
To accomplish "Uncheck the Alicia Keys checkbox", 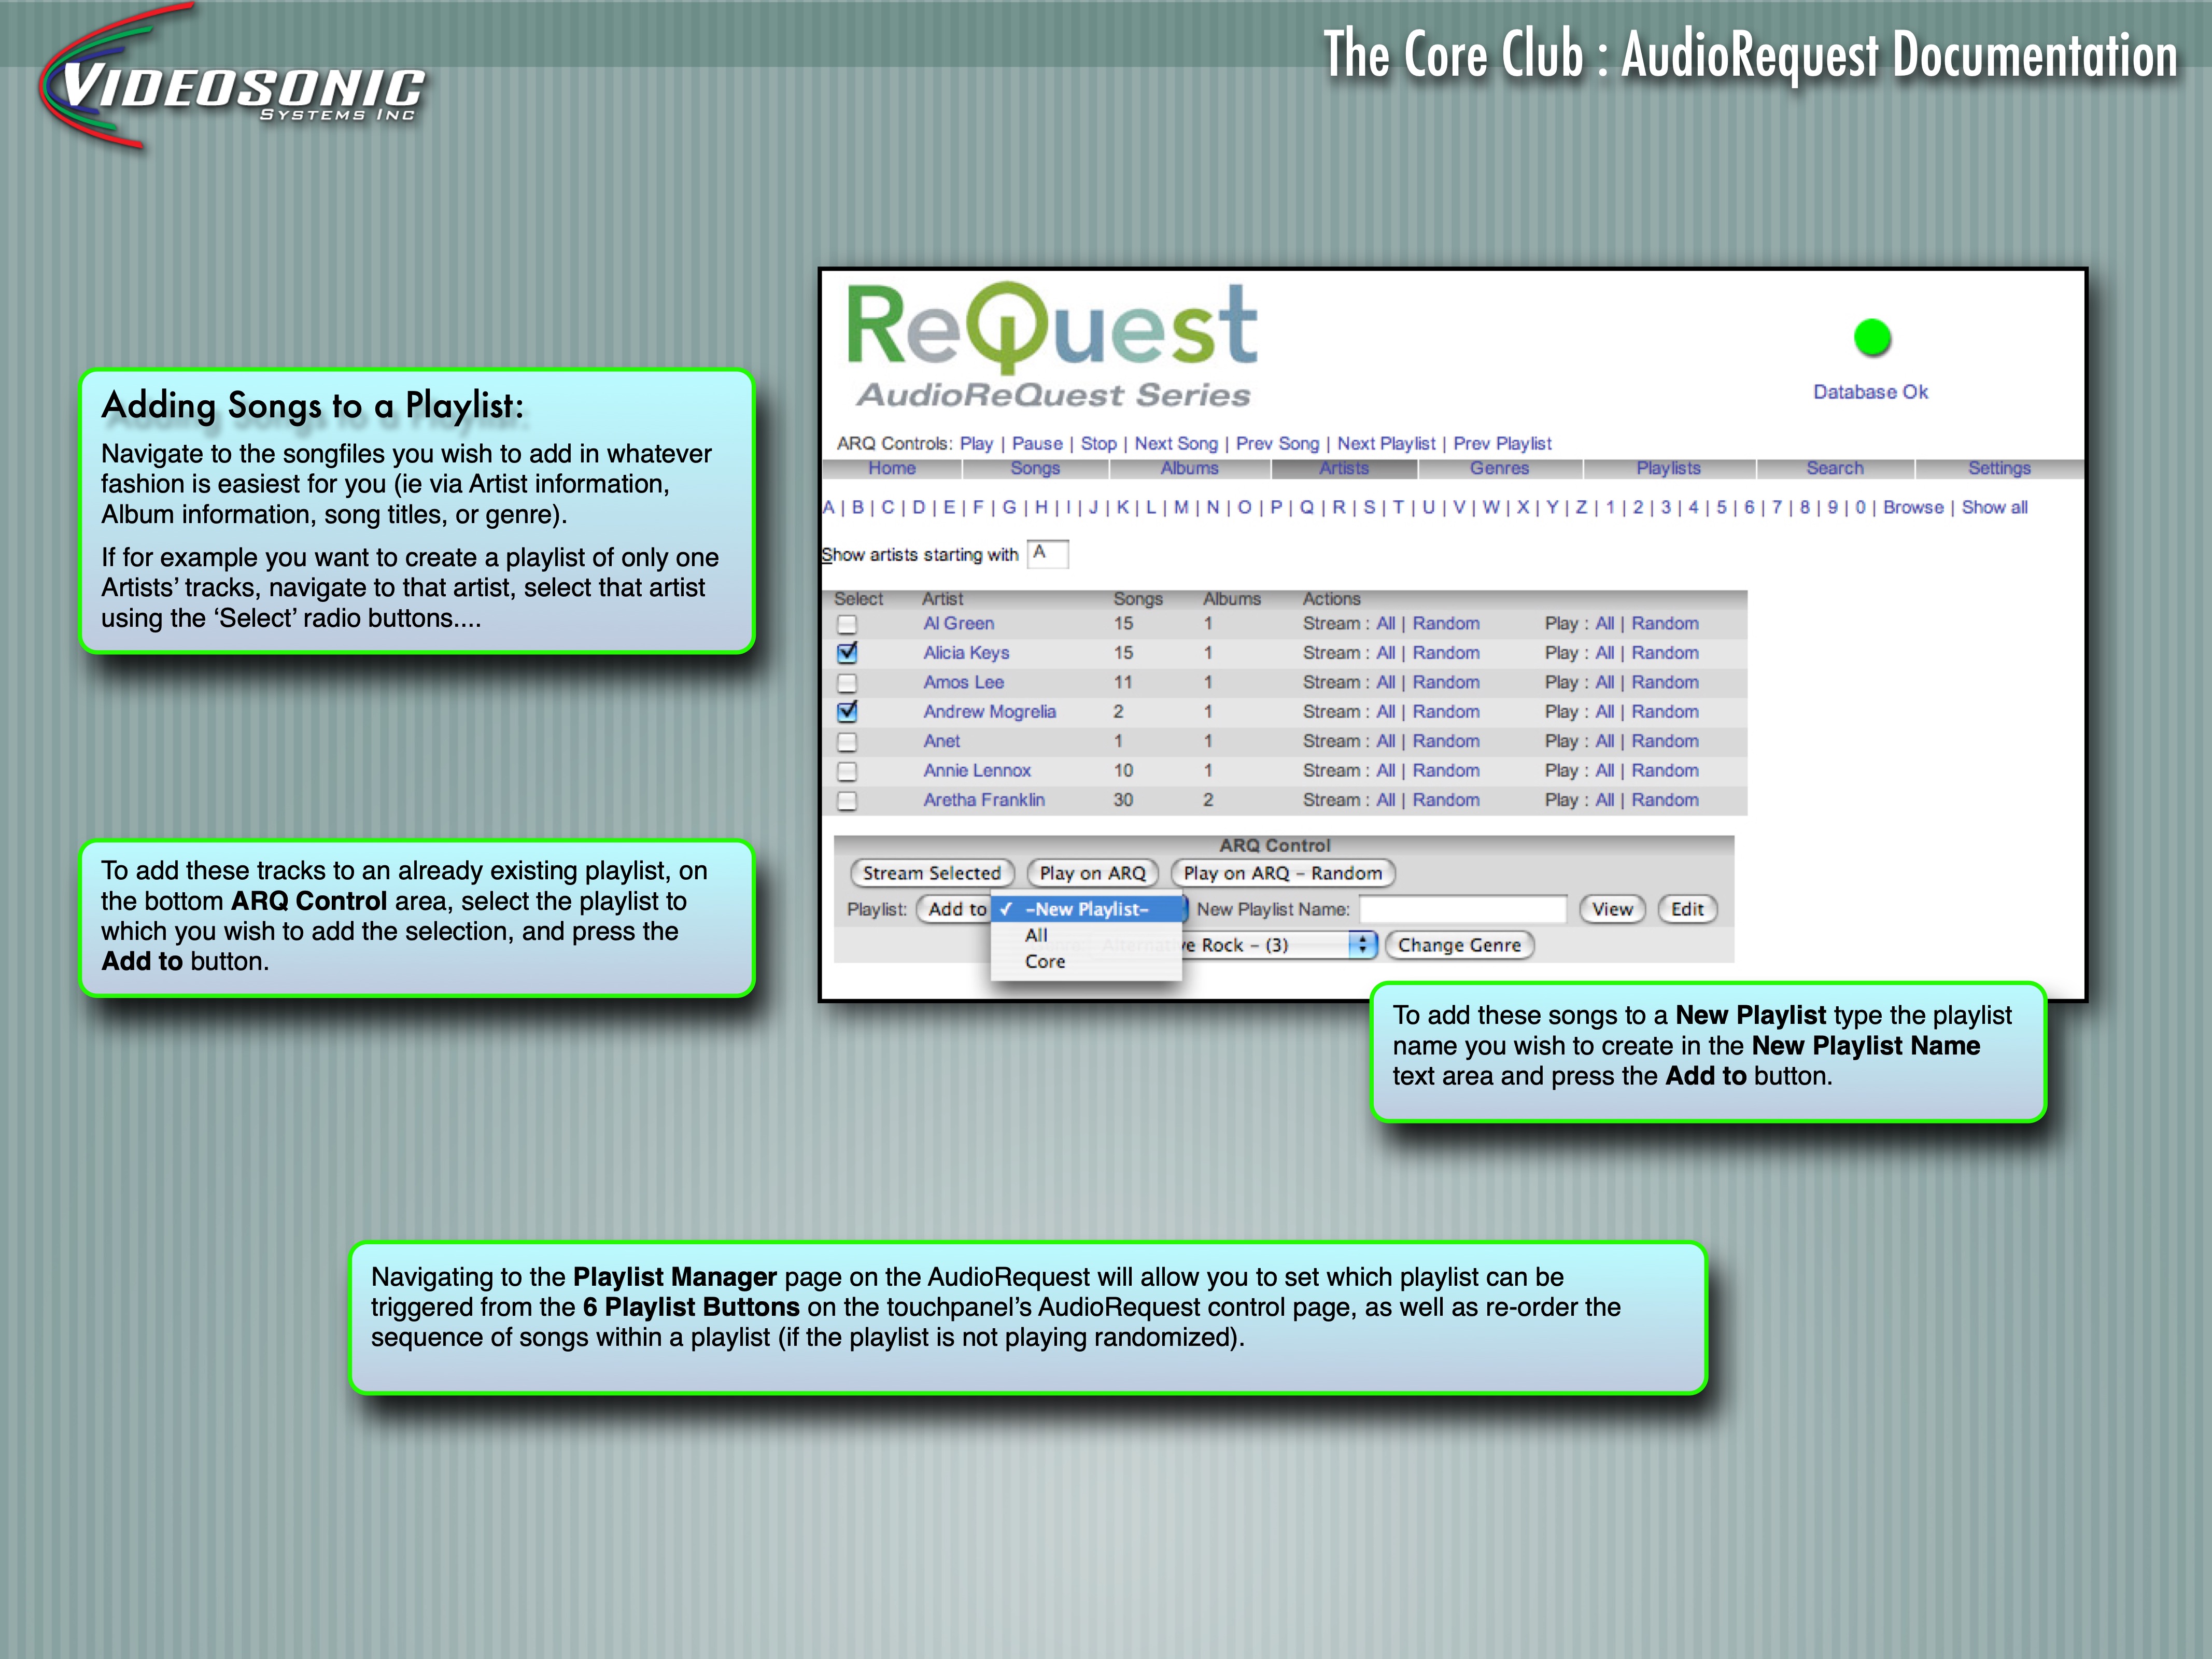I will click(x=847, y=653).
